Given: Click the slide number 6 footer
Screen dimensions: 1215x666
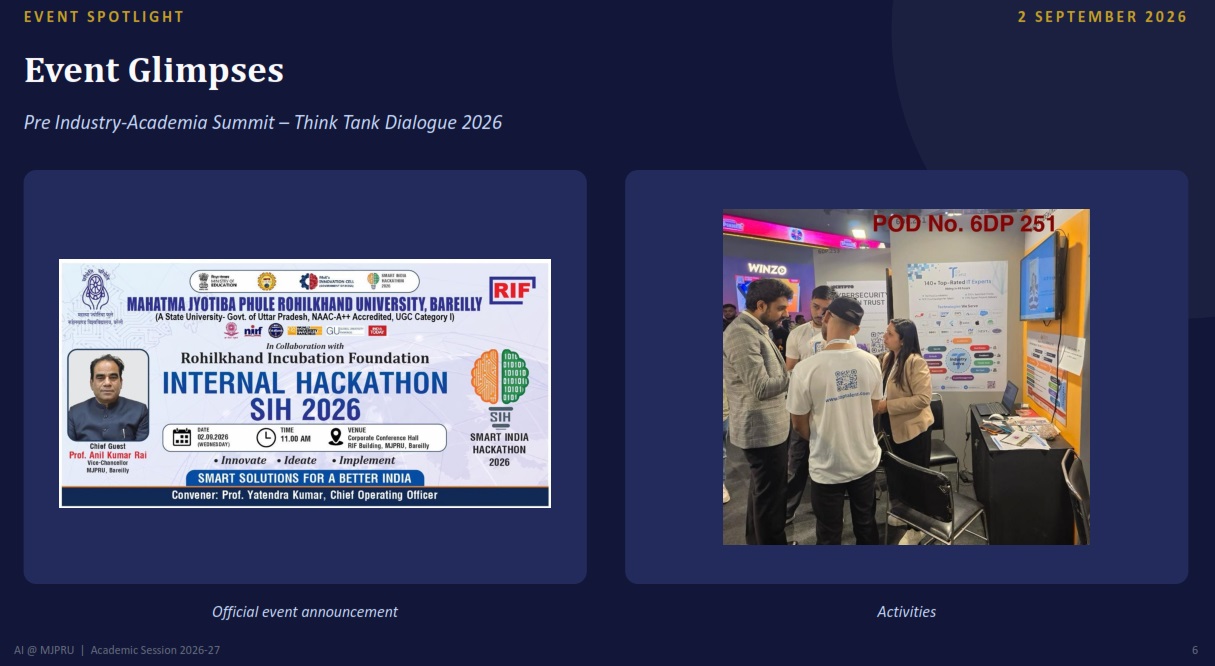Looking at the screenshot, I should coord(1195,650).
